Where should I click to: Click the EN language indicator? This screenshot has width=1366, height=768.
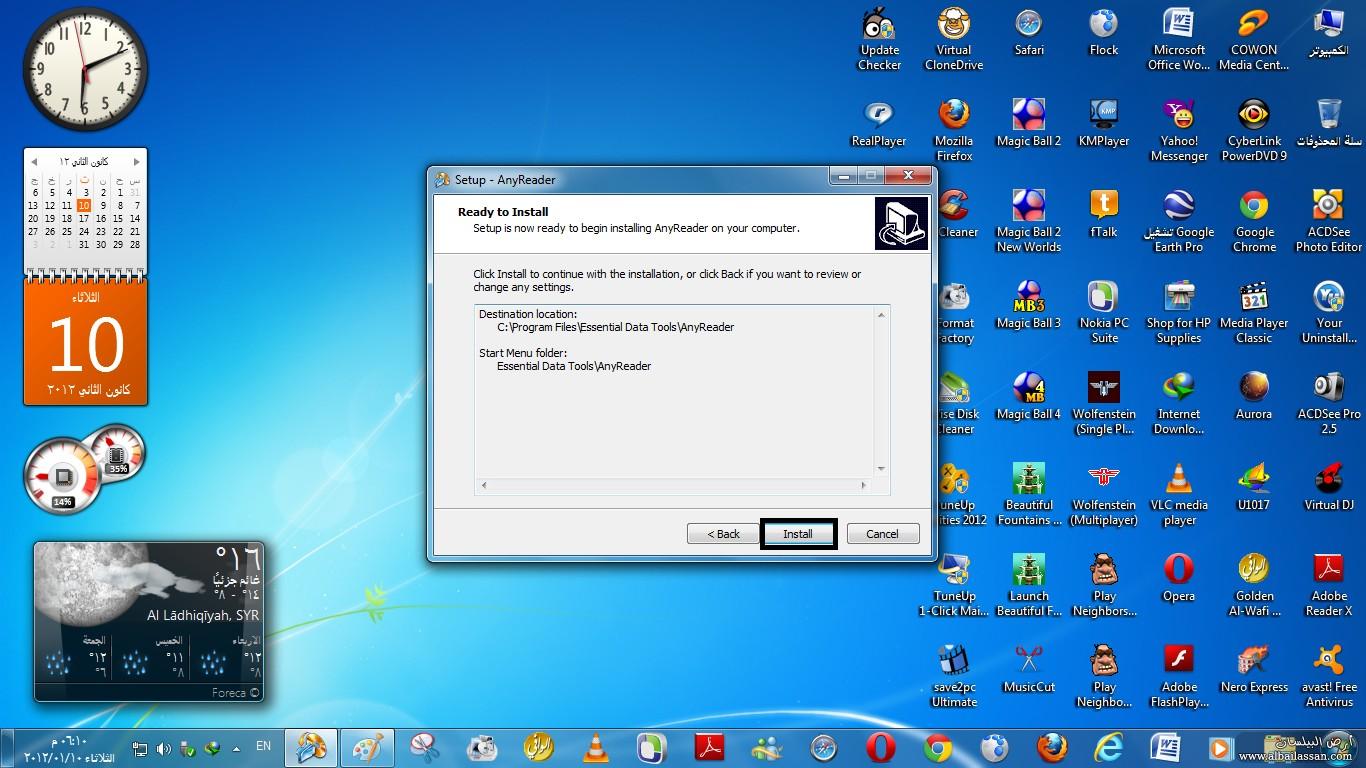[x=264, y=746]
